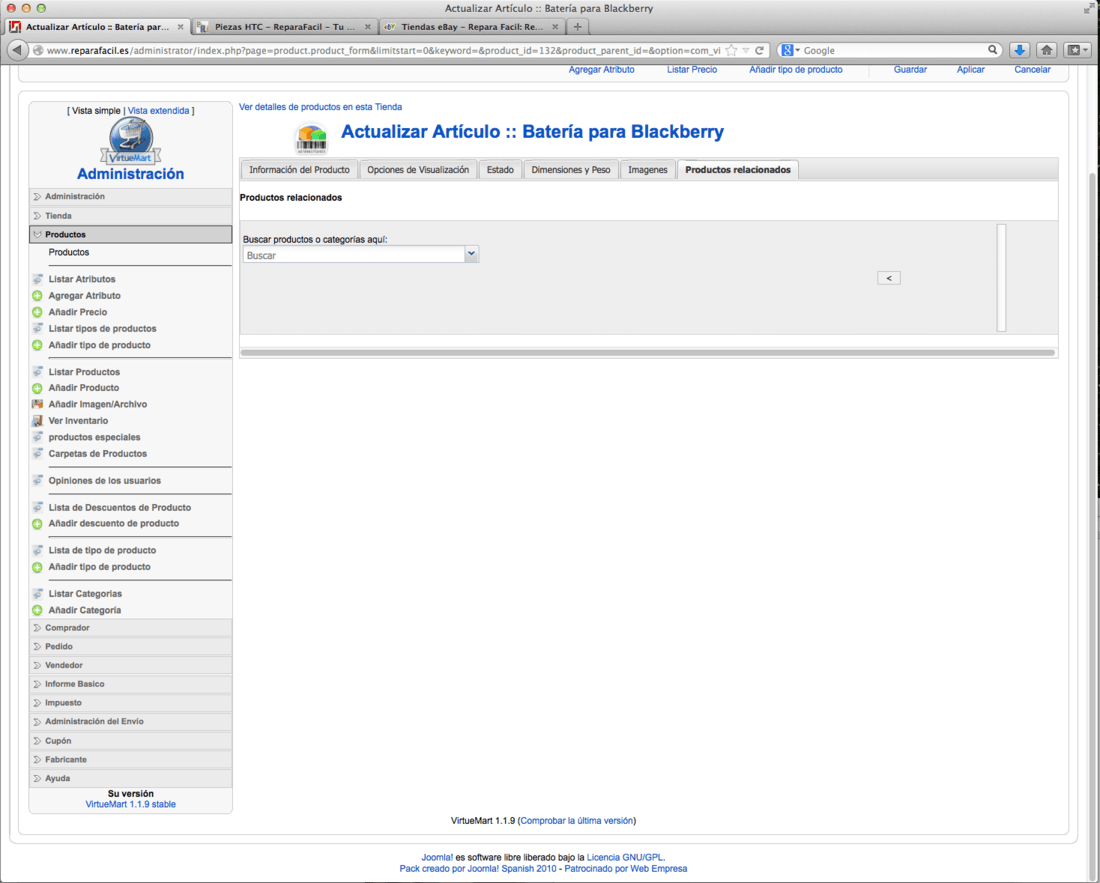Switch to Tiendas eBay browser tab
The width and height of the screenshot is (1100, 883).
click(x=472, y=27)
